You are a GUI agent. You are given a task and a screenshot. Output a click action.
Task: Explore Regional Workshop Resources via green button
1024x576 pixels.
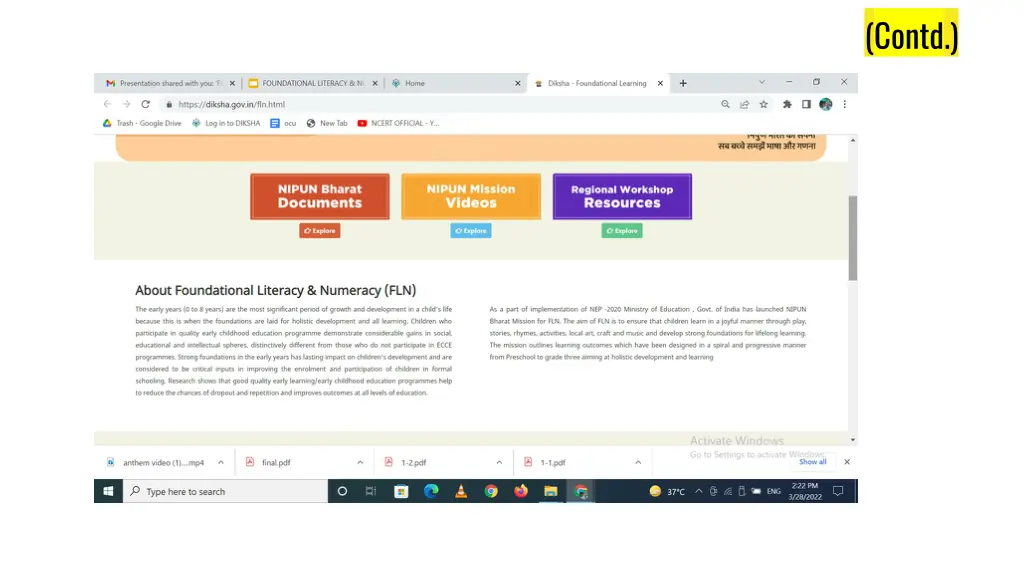click(622, 231)
